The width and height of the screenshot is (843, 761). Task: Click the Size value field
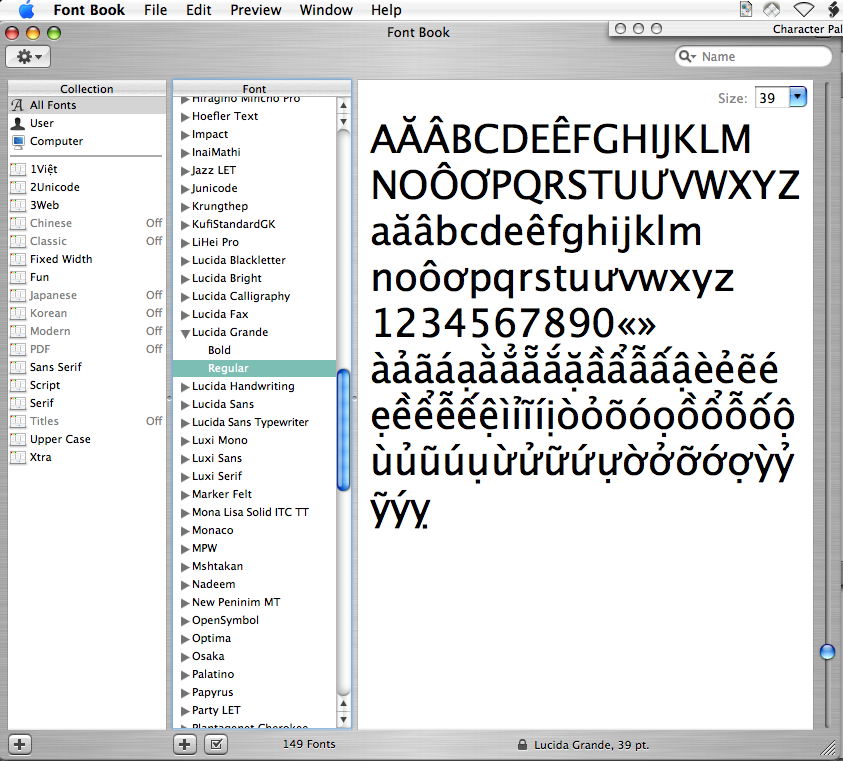pyautogui.click(x=773, y=98)
